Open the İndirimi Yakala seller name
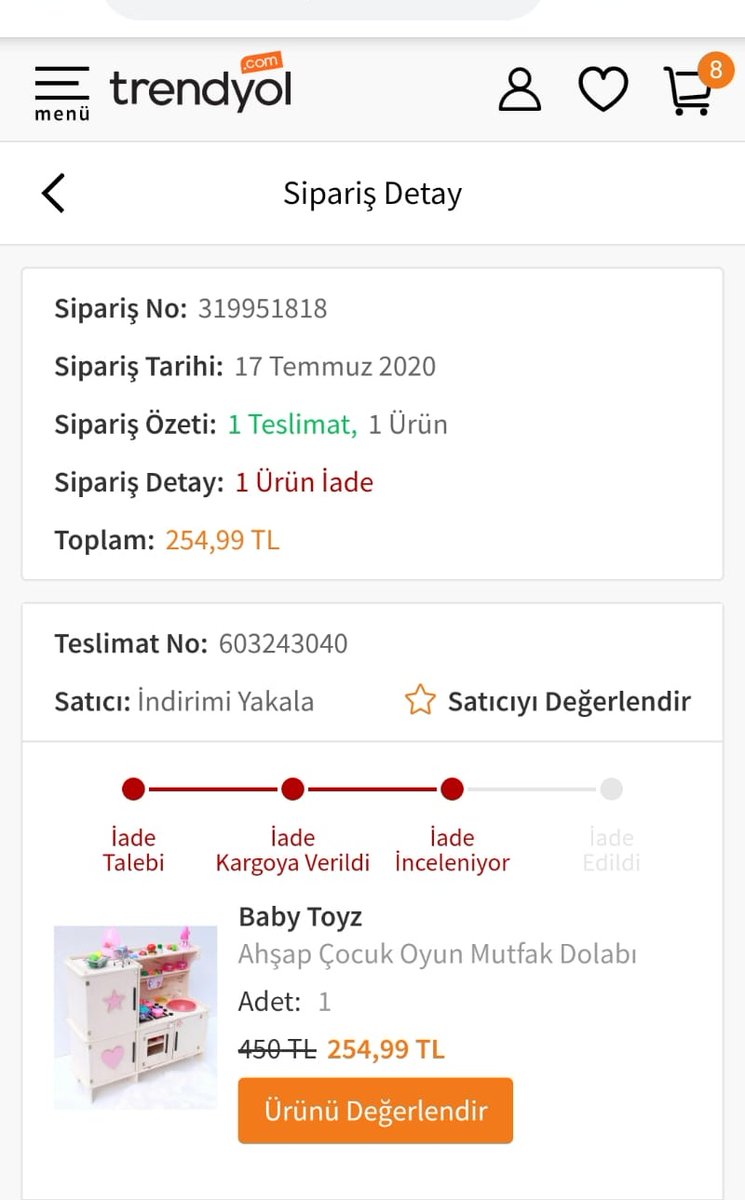This screenshot has height=1200, width=745. click(x=225, y=701)
